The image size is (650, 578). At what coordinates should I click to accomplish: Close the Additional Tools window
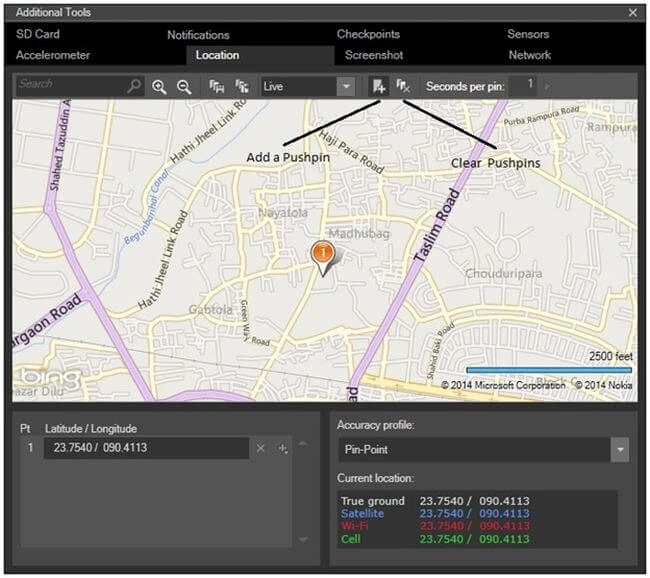pyautogui.click(x=633, y=13)
